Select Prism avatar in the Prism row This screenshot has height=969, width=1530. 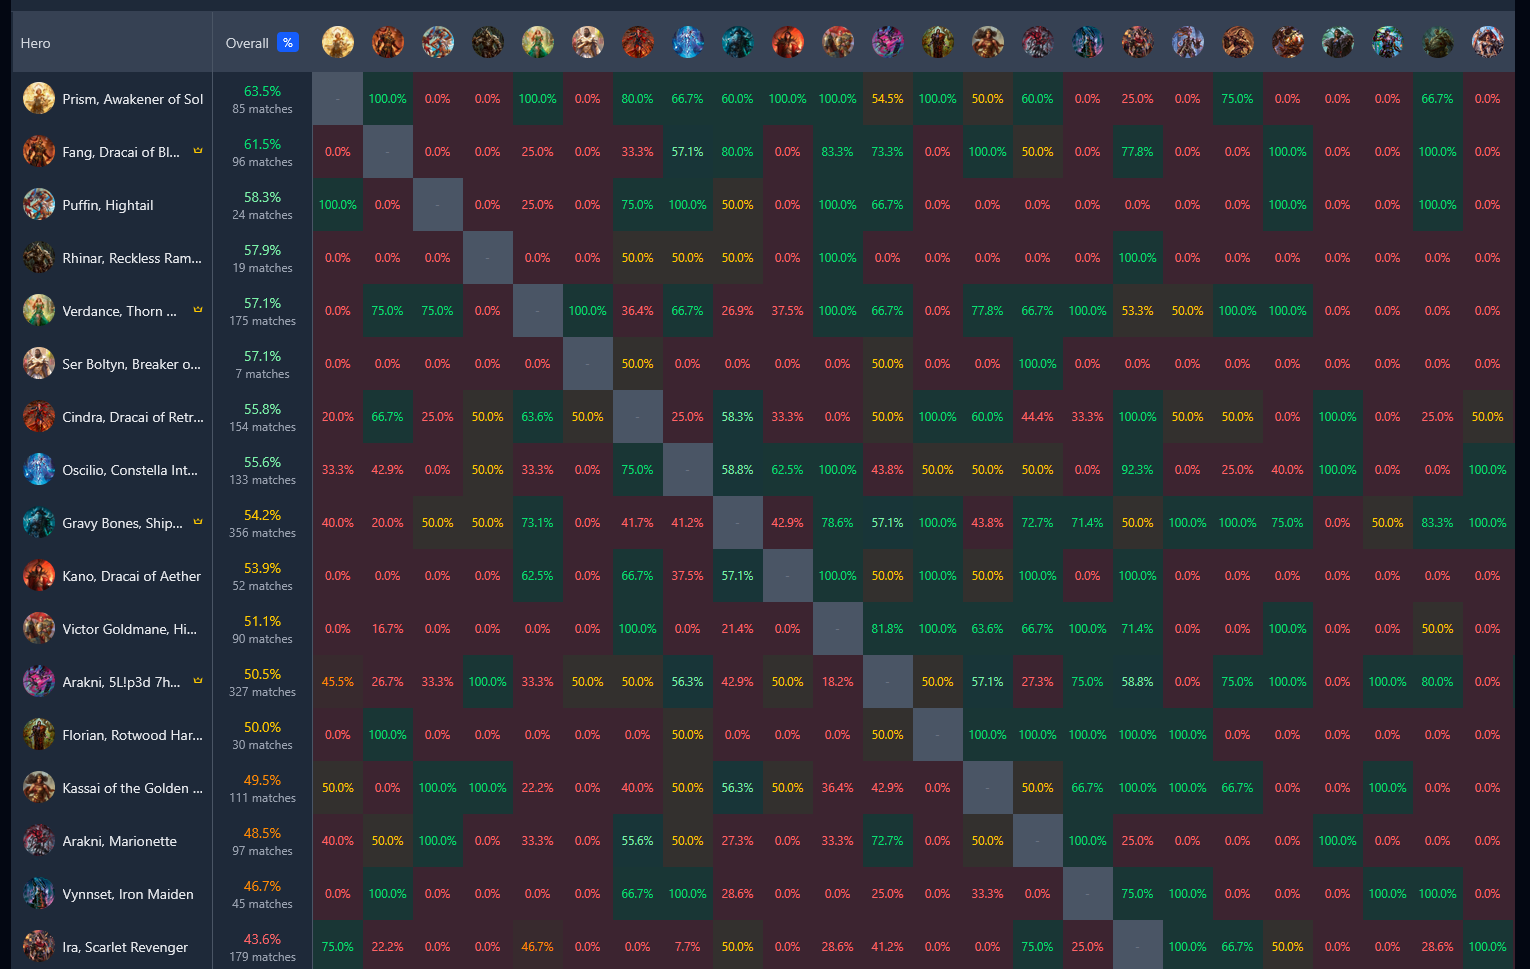click(x=39, y=98)
